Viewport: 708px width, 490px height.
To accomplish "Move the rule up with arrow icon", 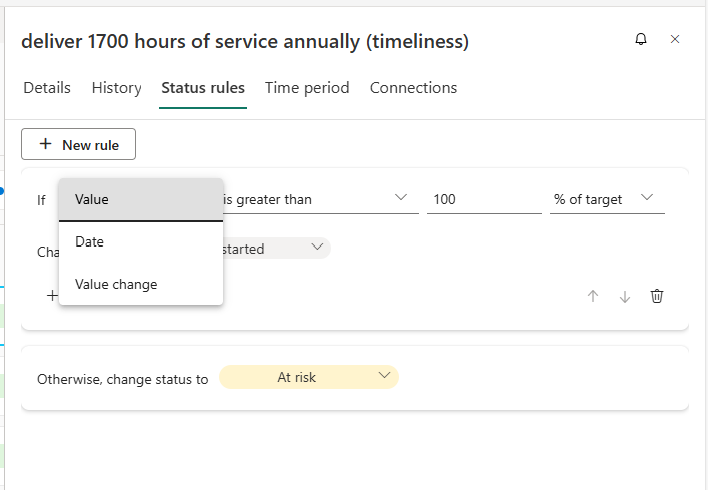I will point(593,296).
